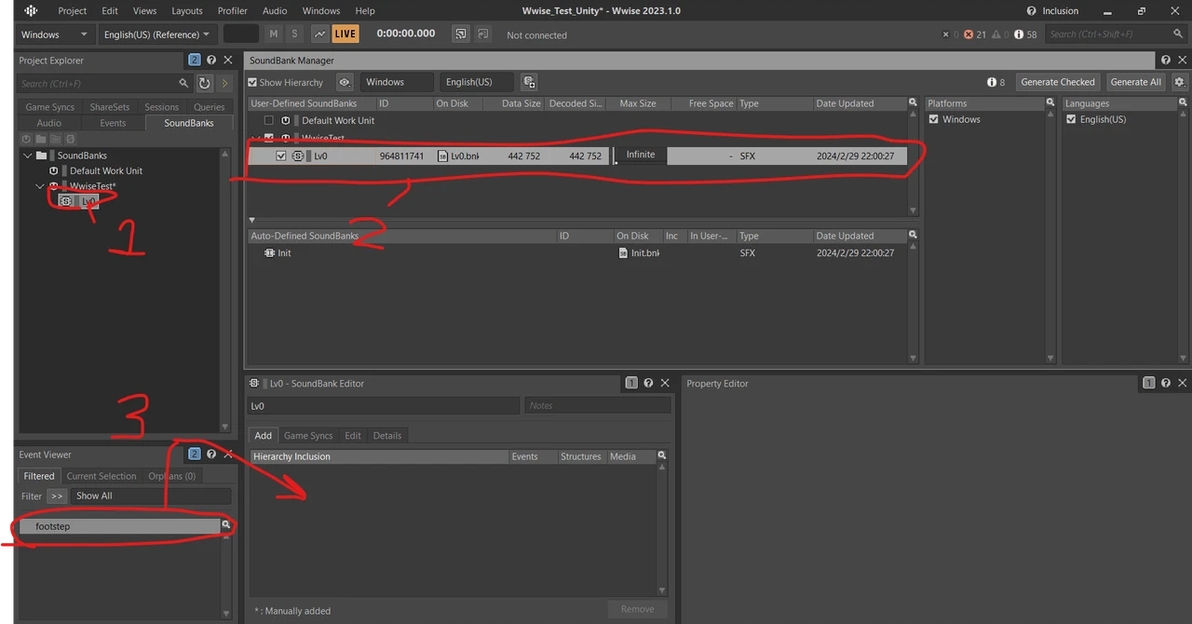1192x624 pixels.
Task: Click the Lv0.bnk file icon in On Disk column
Action: point(442,156)
